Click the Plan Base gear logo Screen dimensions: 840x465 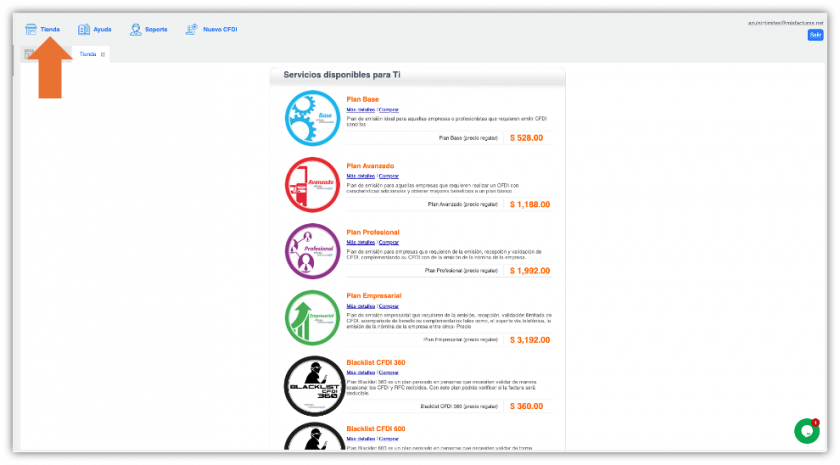coord(312,118)
